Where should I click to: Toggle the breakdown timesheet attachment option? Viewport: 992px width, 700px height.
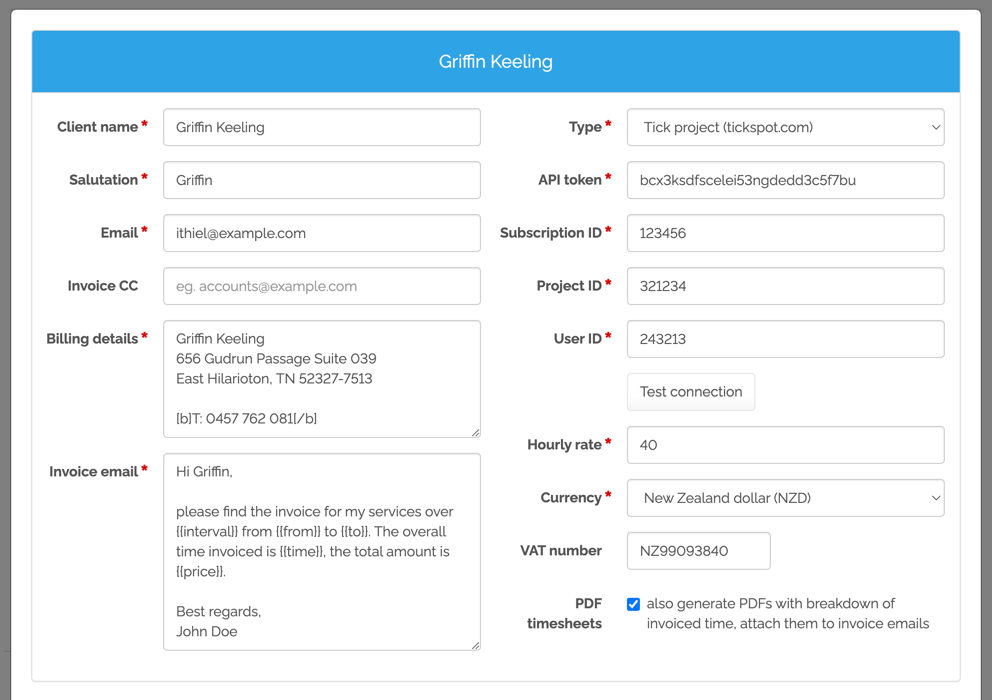tap(633, 603)
